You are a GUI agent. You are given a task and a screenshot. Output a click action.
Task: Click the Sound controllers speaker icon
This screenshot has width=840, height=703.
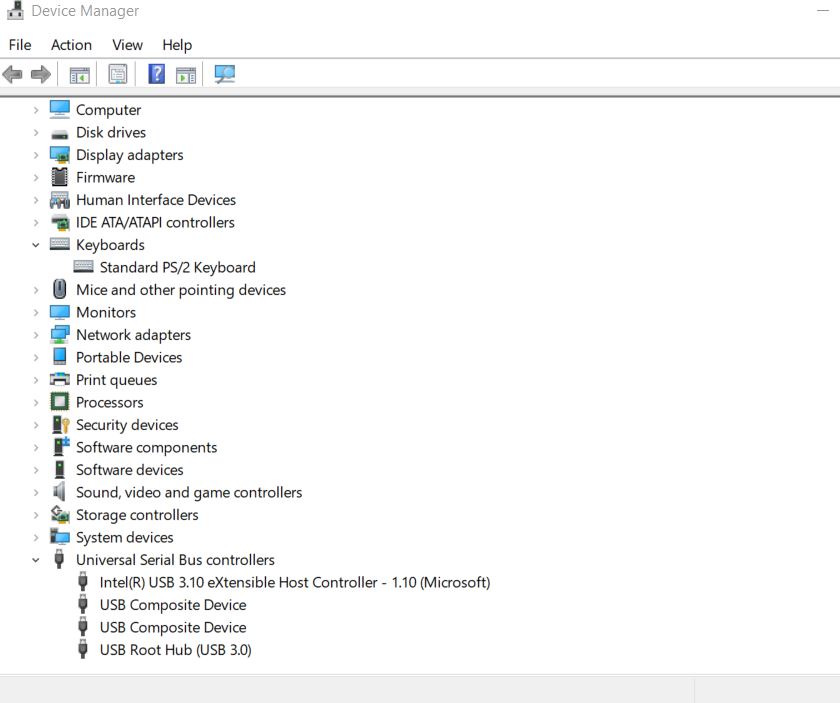(x=59, y=491)
